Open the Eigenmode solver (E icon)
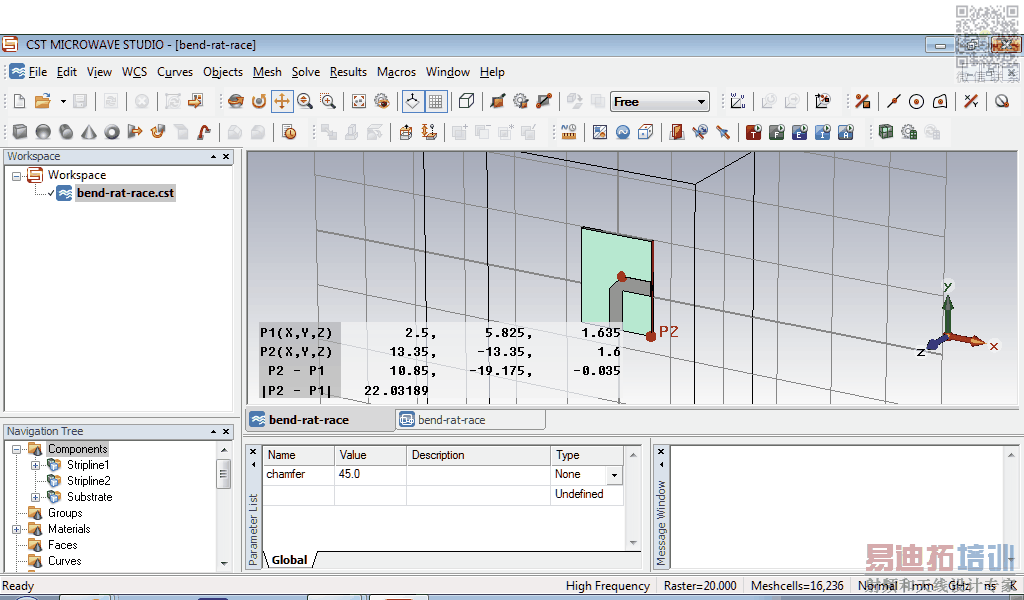Image resolution: width=1024 pixels, height=600 pixels. click(798, 132)
